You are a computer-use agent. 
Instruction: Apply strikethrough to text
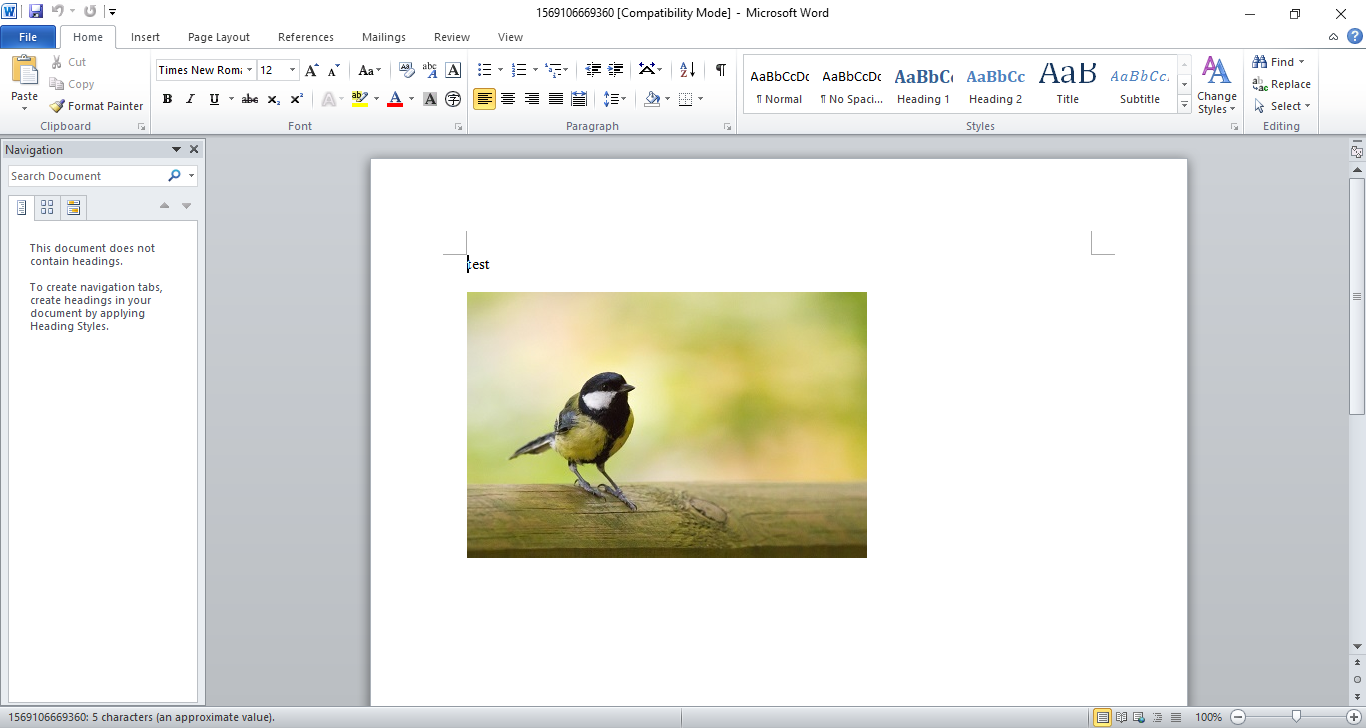coord(249,98)
